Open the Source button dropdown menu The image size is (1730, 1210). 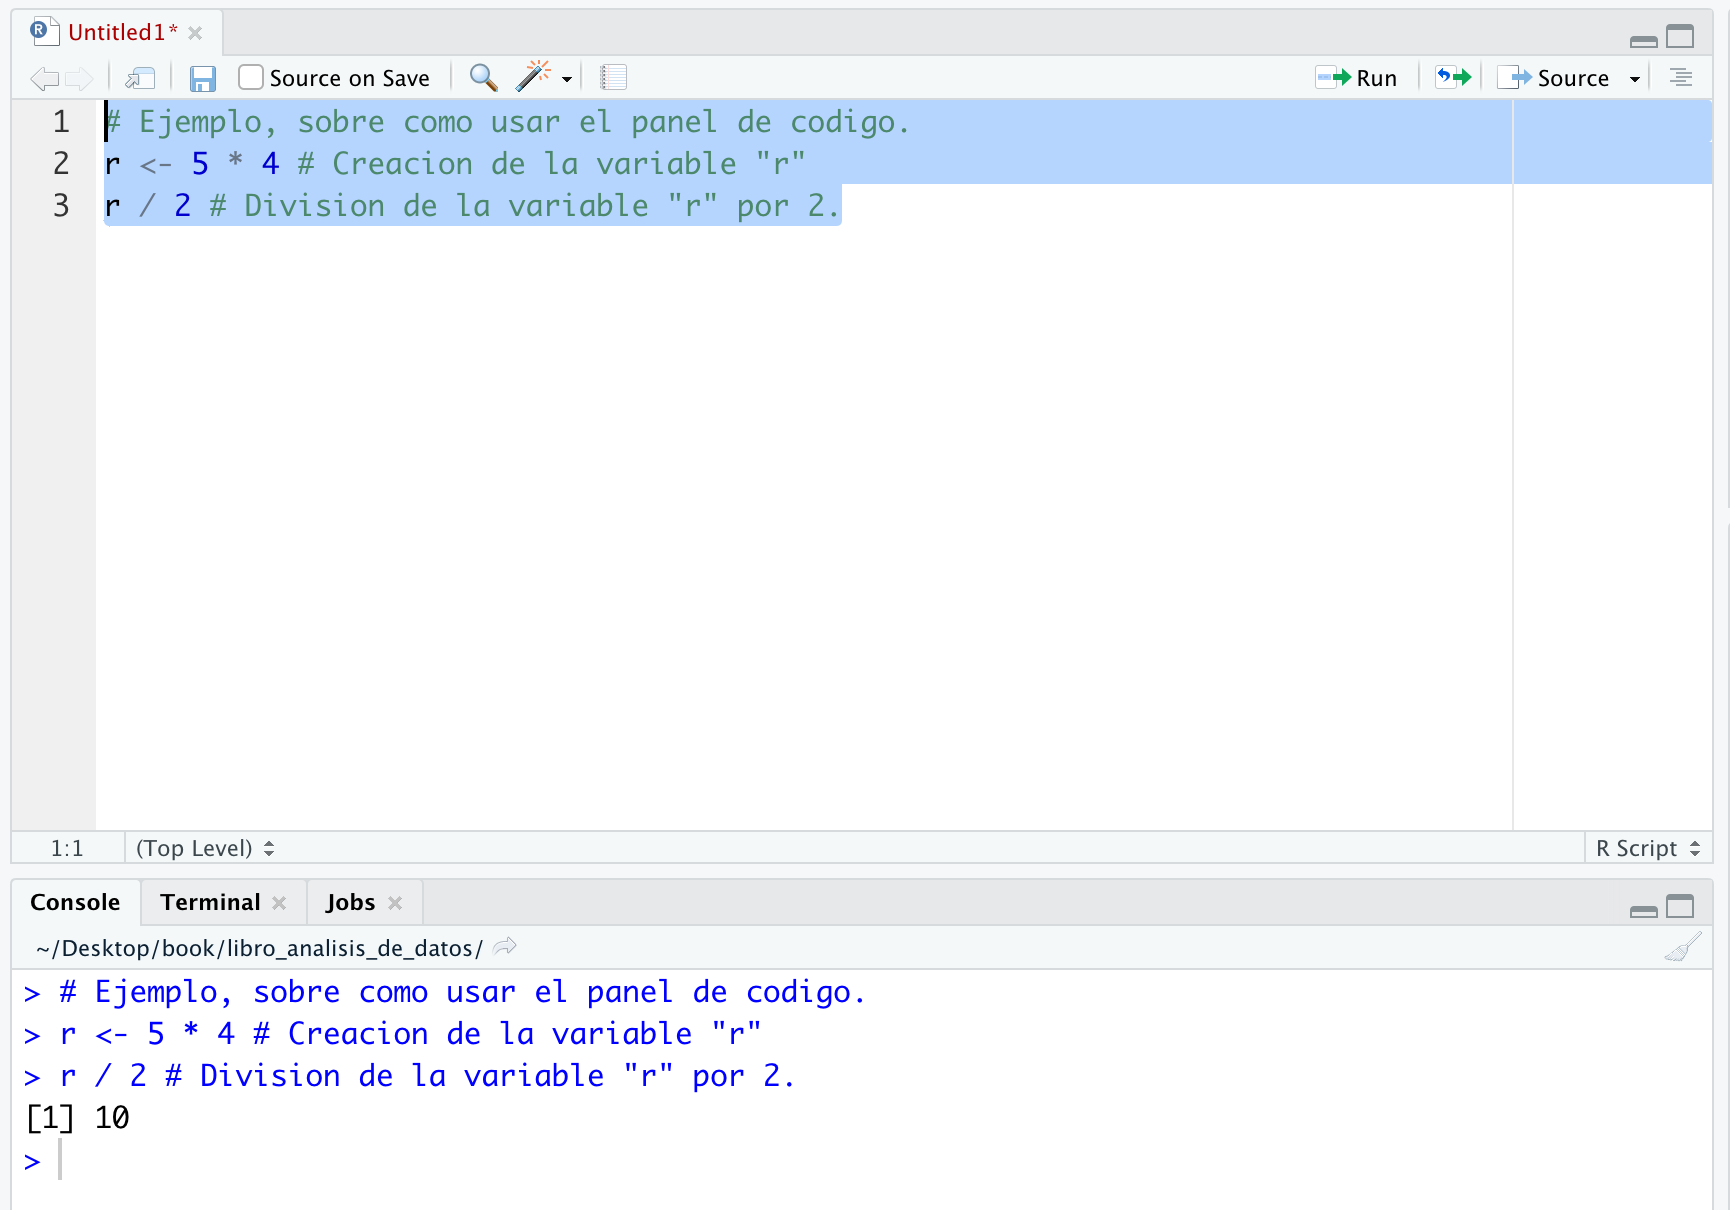click(x=1636, y=78)
